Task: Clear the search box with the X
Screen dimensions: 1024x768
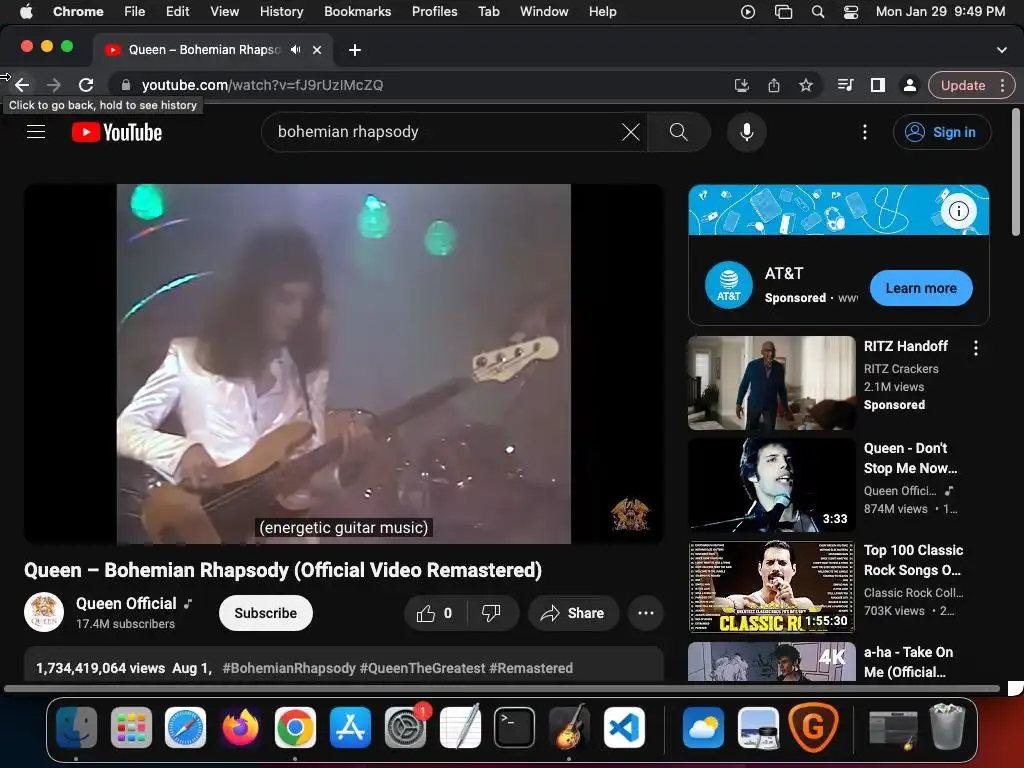Action: point(630,132)
